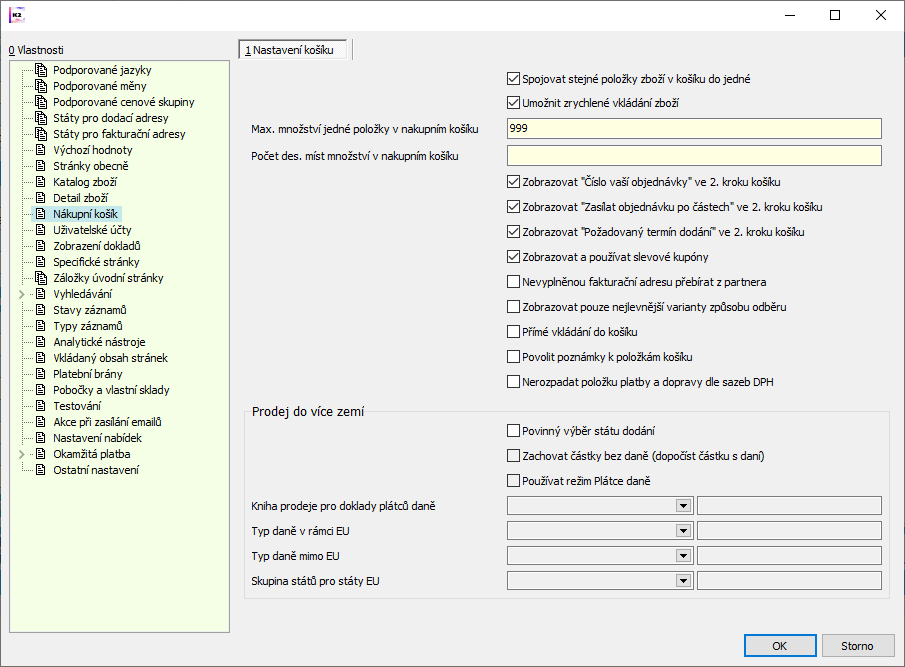Click the text field next to Typ daně mimo EU
The image size is (905, 667).
point(789,556)
